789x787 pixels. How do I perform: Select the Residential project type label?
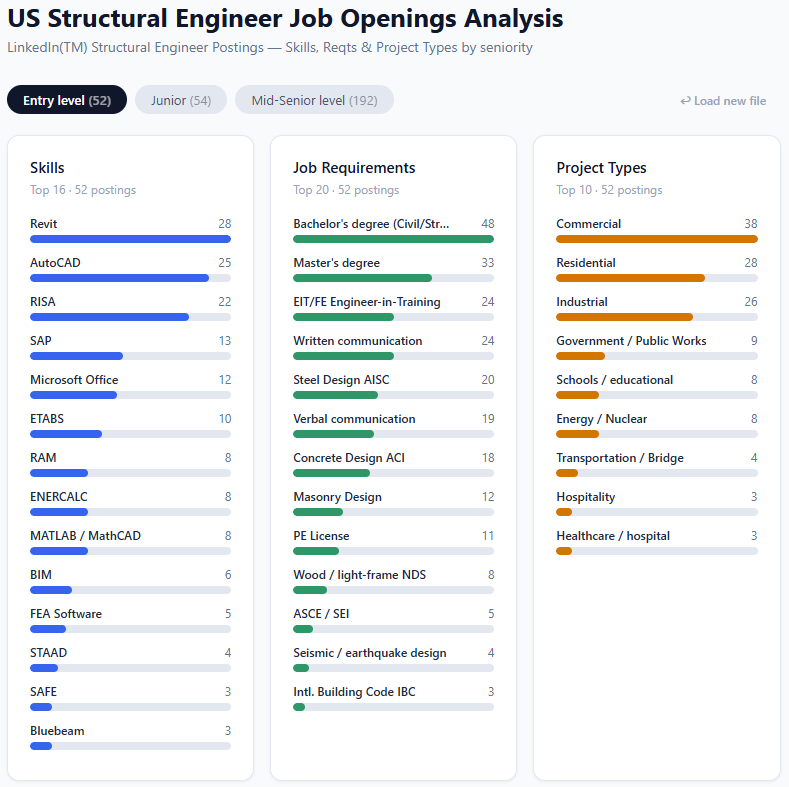pos(586,263)
